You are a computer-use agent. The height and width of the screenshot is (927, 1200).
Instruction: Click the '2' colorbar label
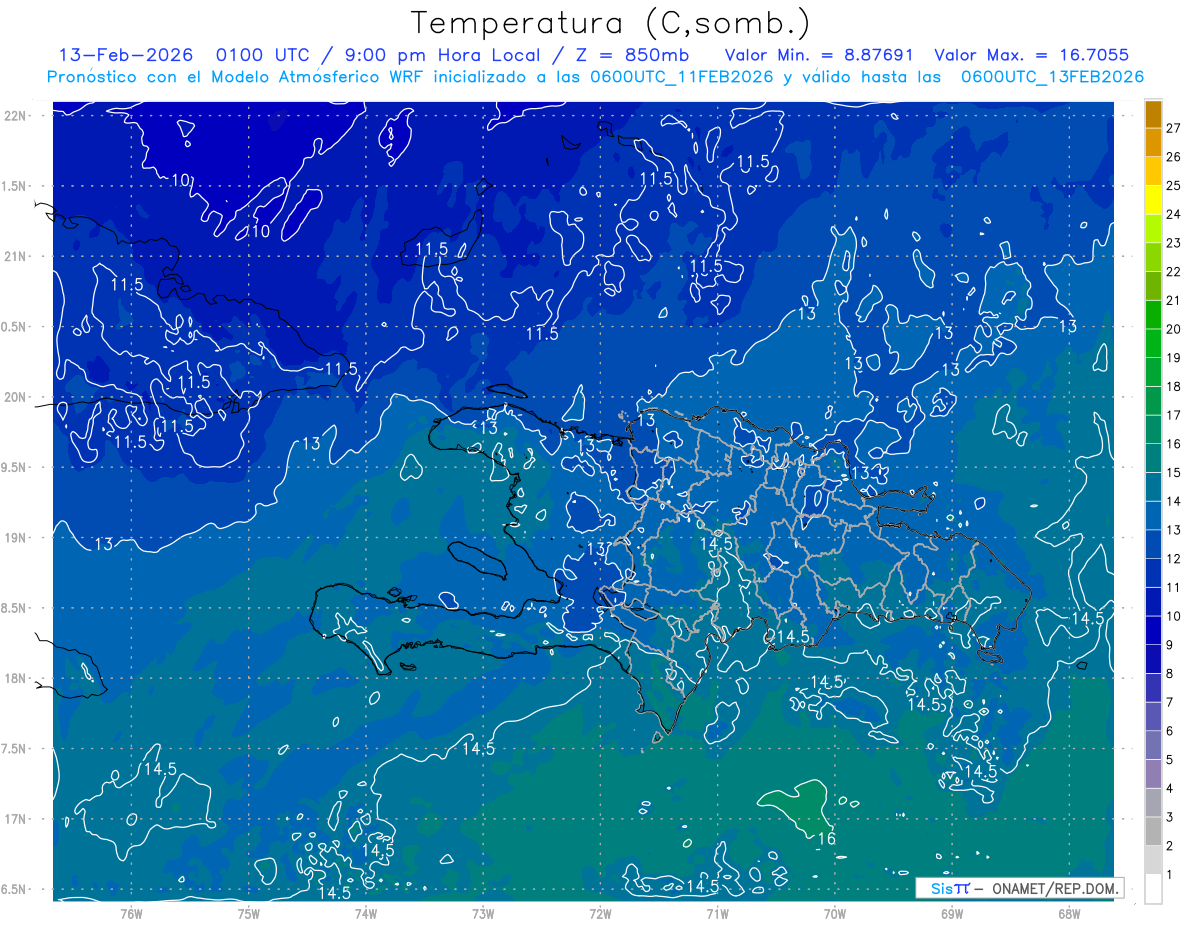[1170, 846]
